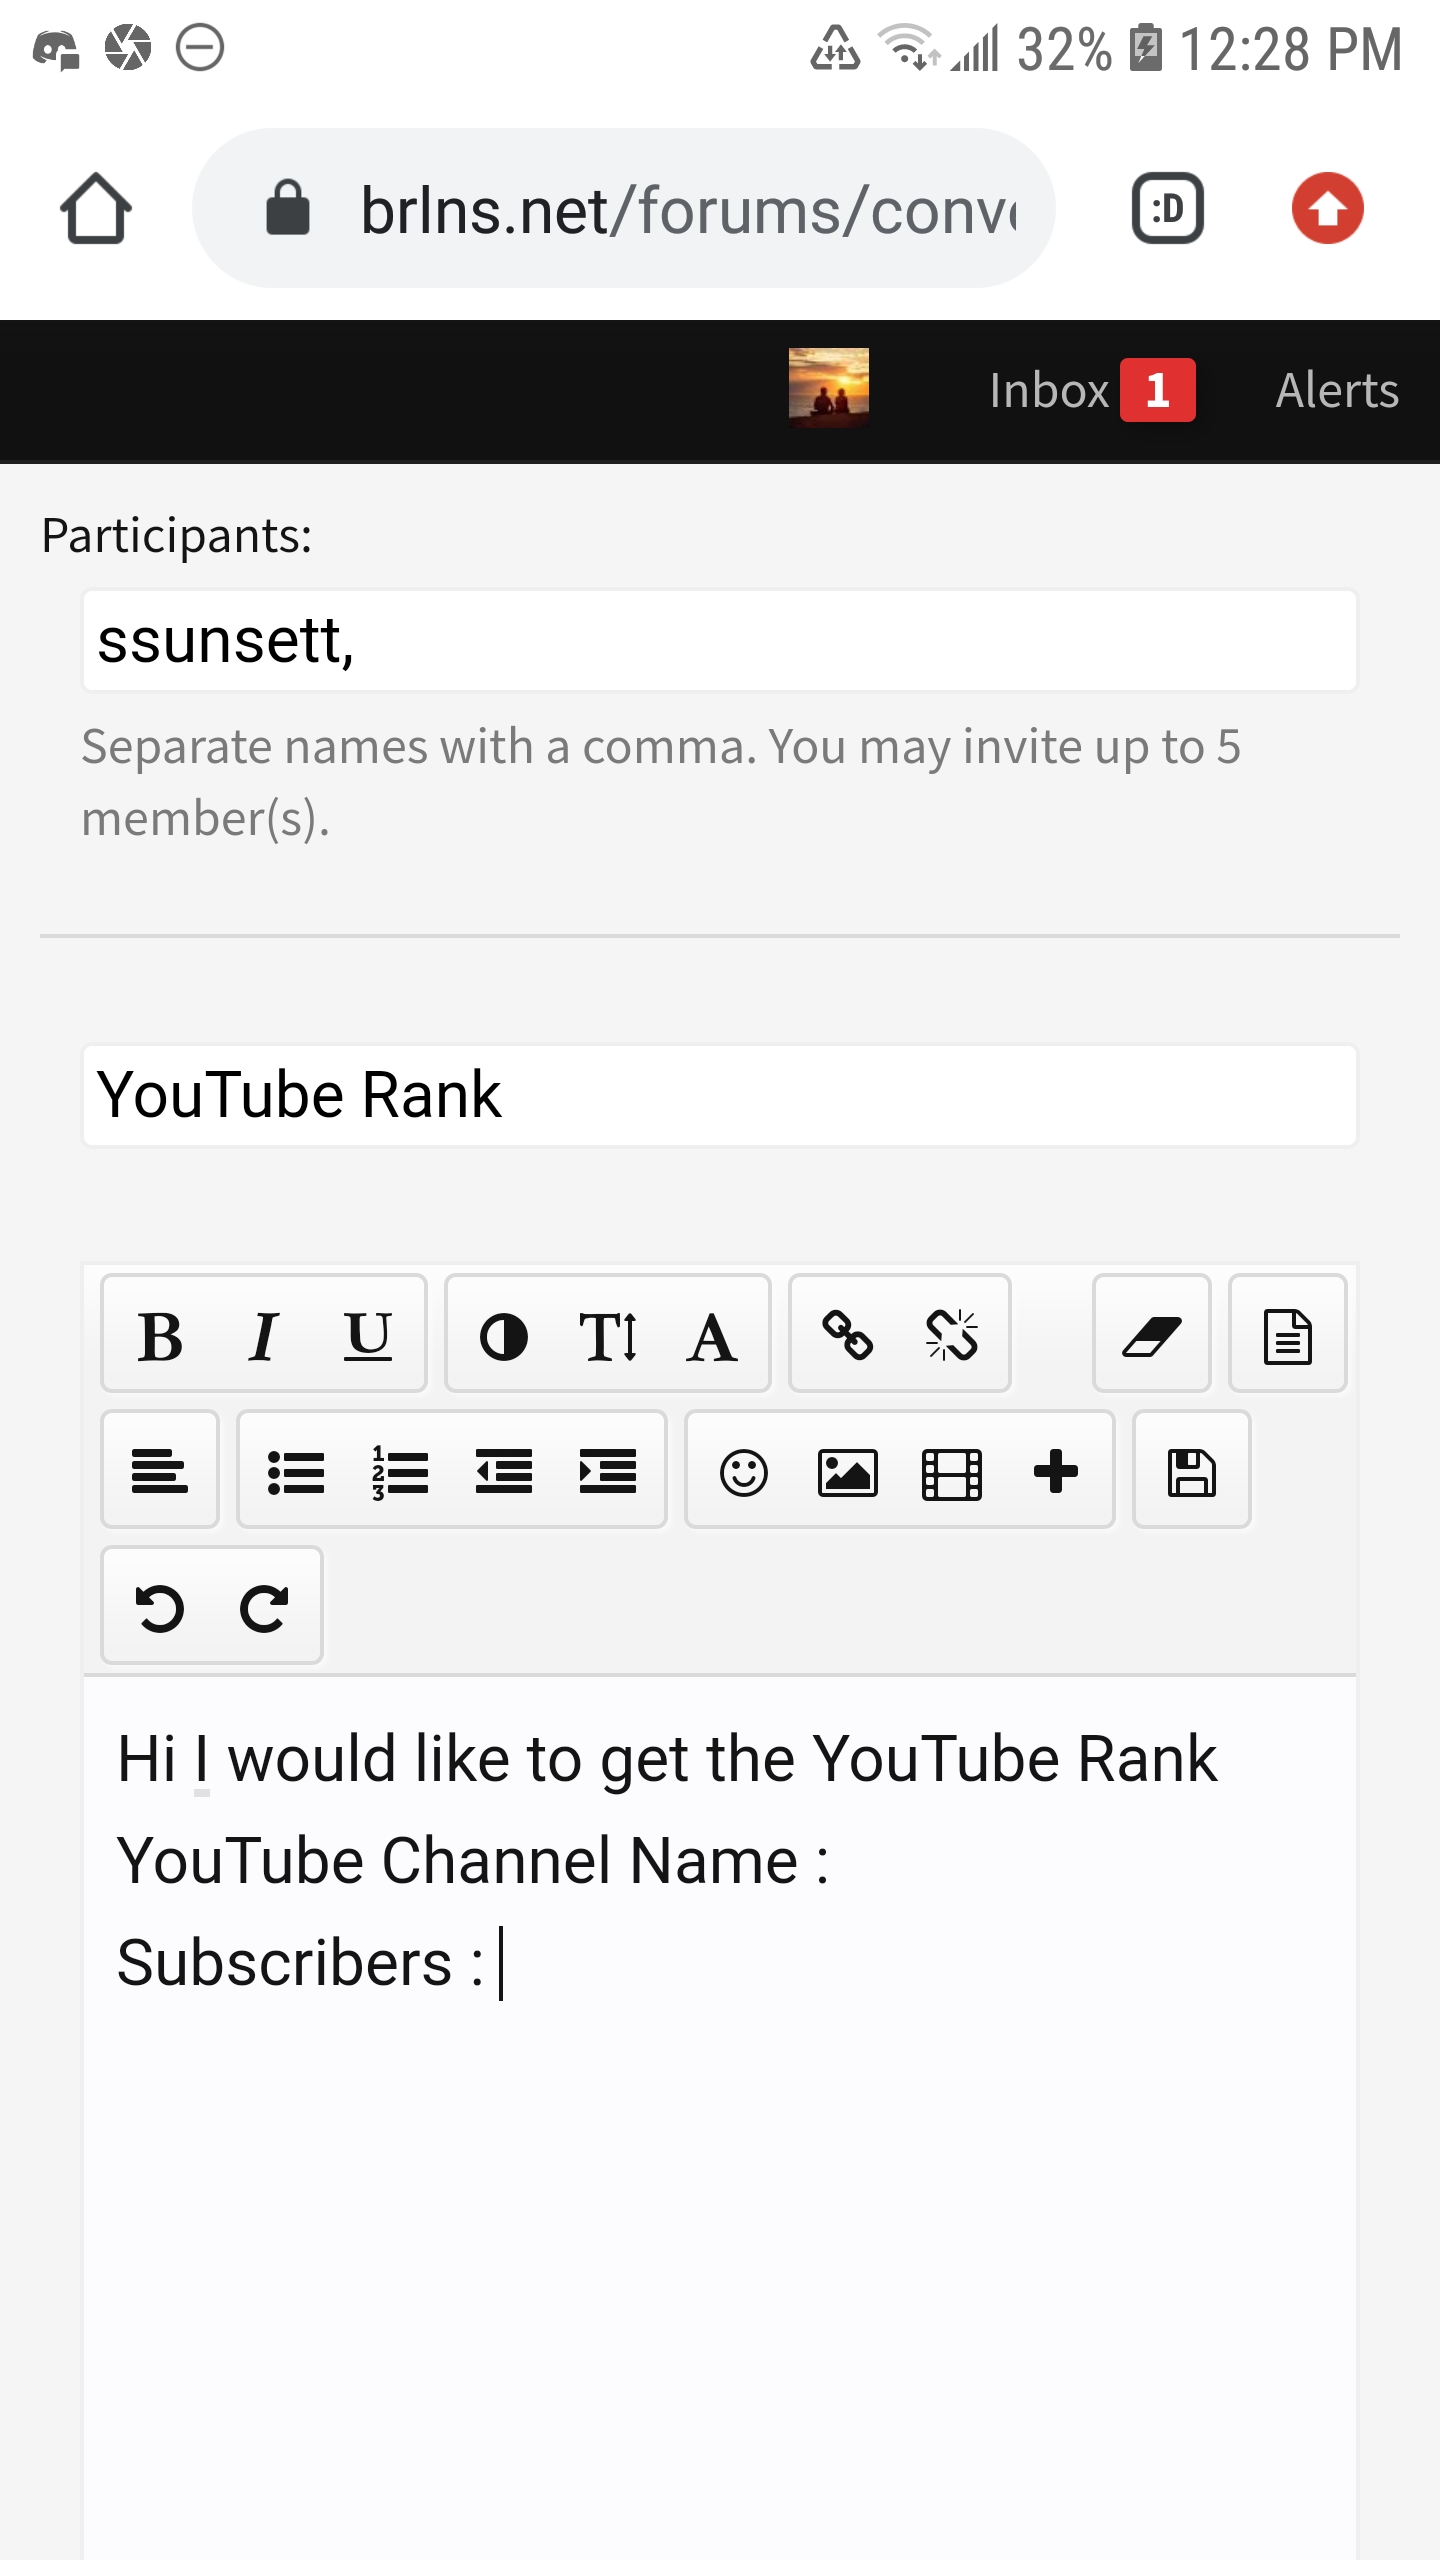Screen dimensions: 1440x2560
Task: Undo the last edit
Action: [x=160, y=1608]
